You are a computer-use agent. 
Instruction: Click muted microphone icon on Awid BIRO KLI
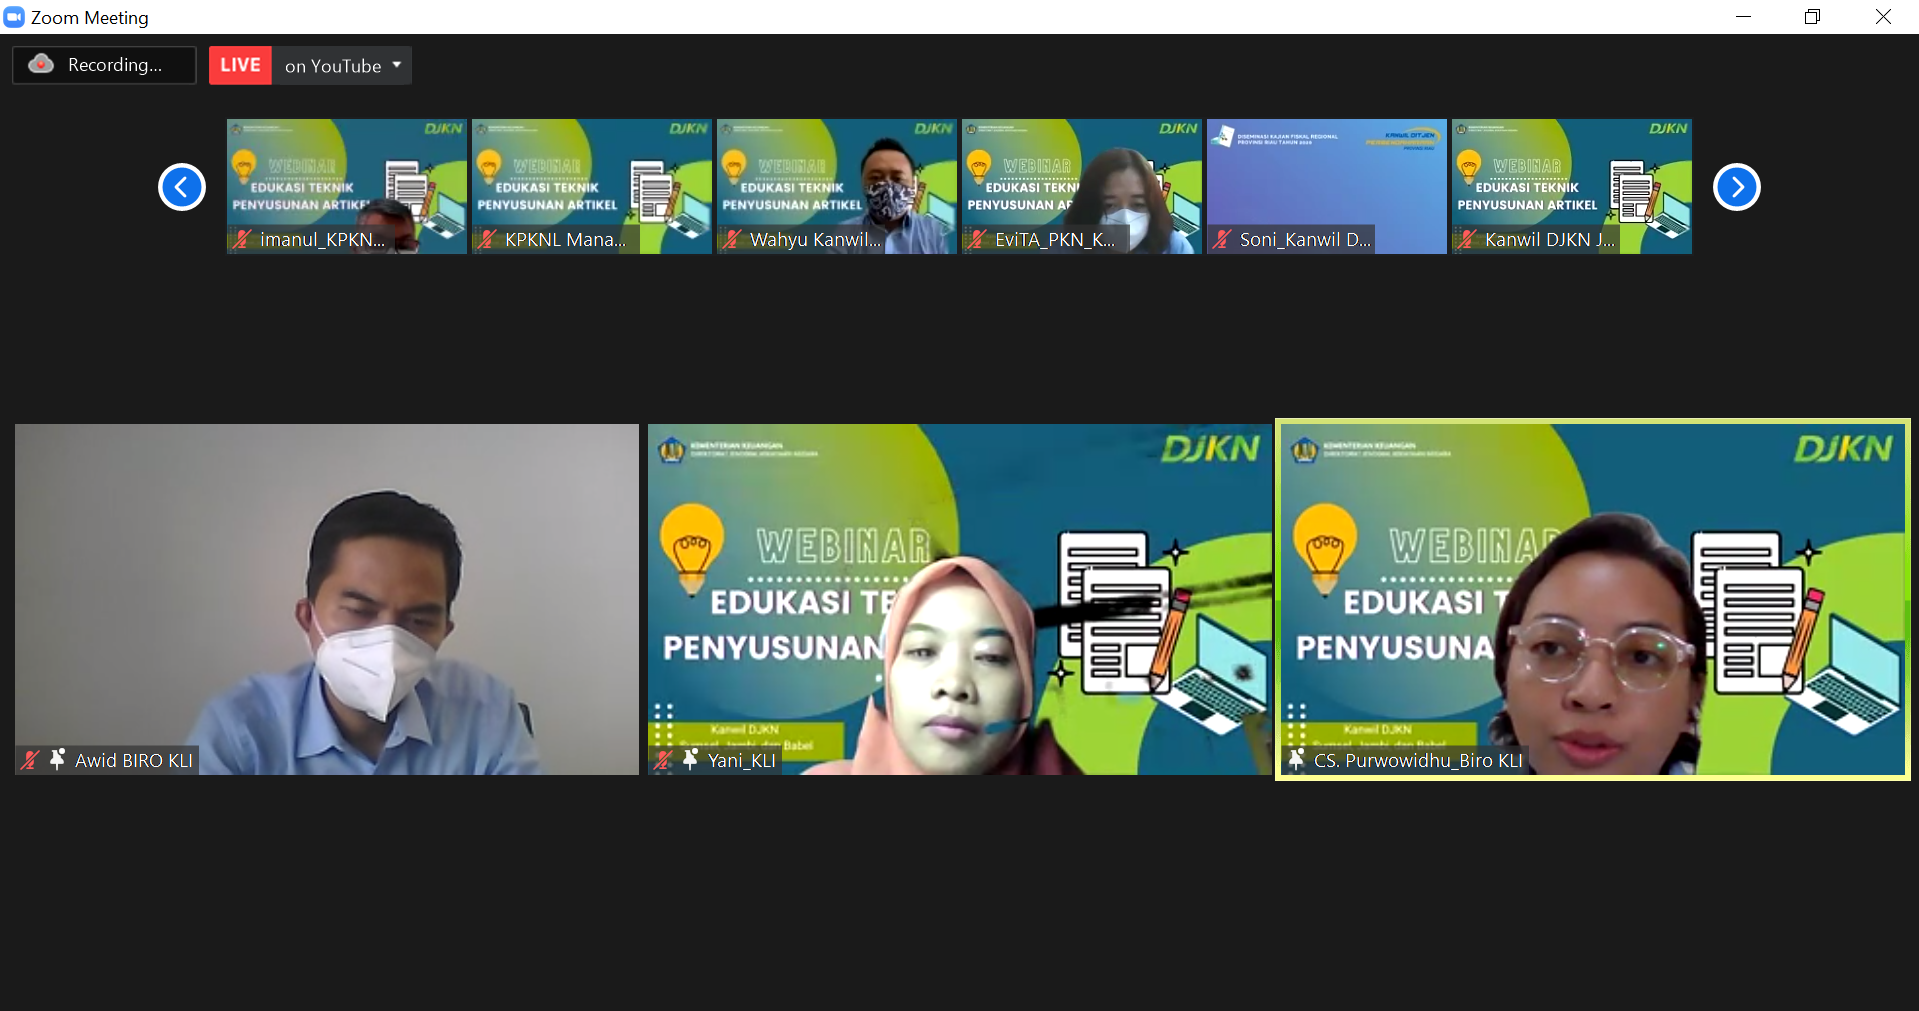[x=30, y=760]
